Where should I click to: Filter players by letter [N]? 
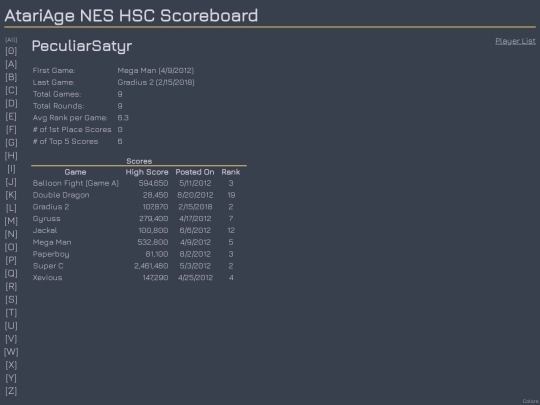[x=11, y=234]
